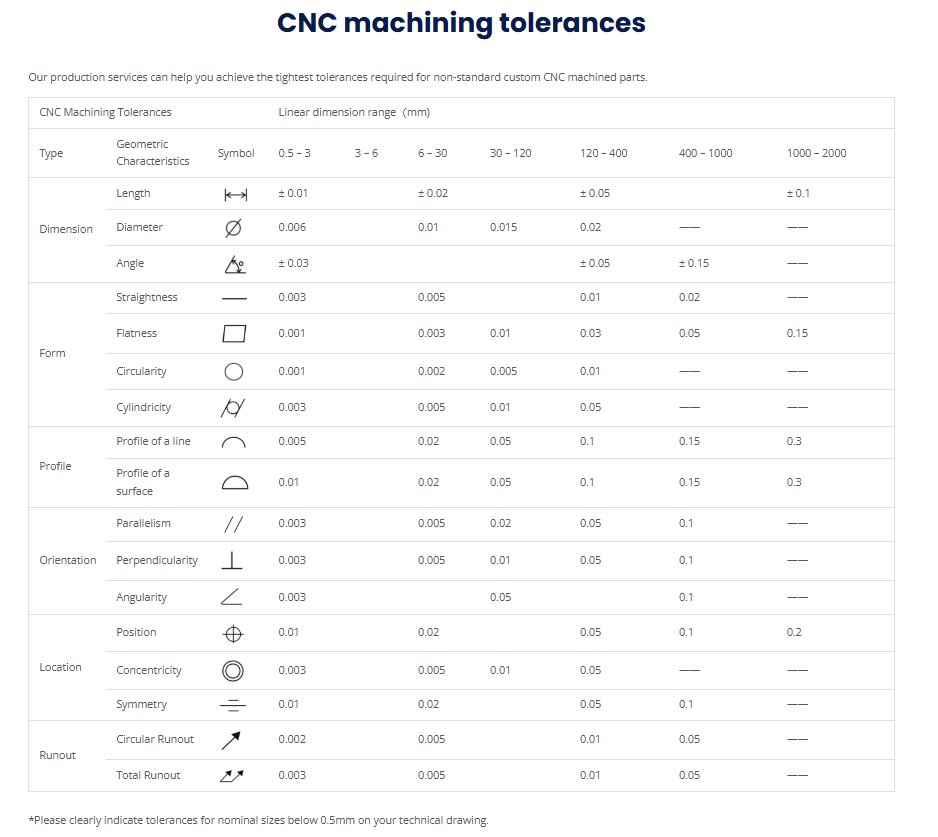Select the 'Symmetry' characteristic label

pos(141,705)
